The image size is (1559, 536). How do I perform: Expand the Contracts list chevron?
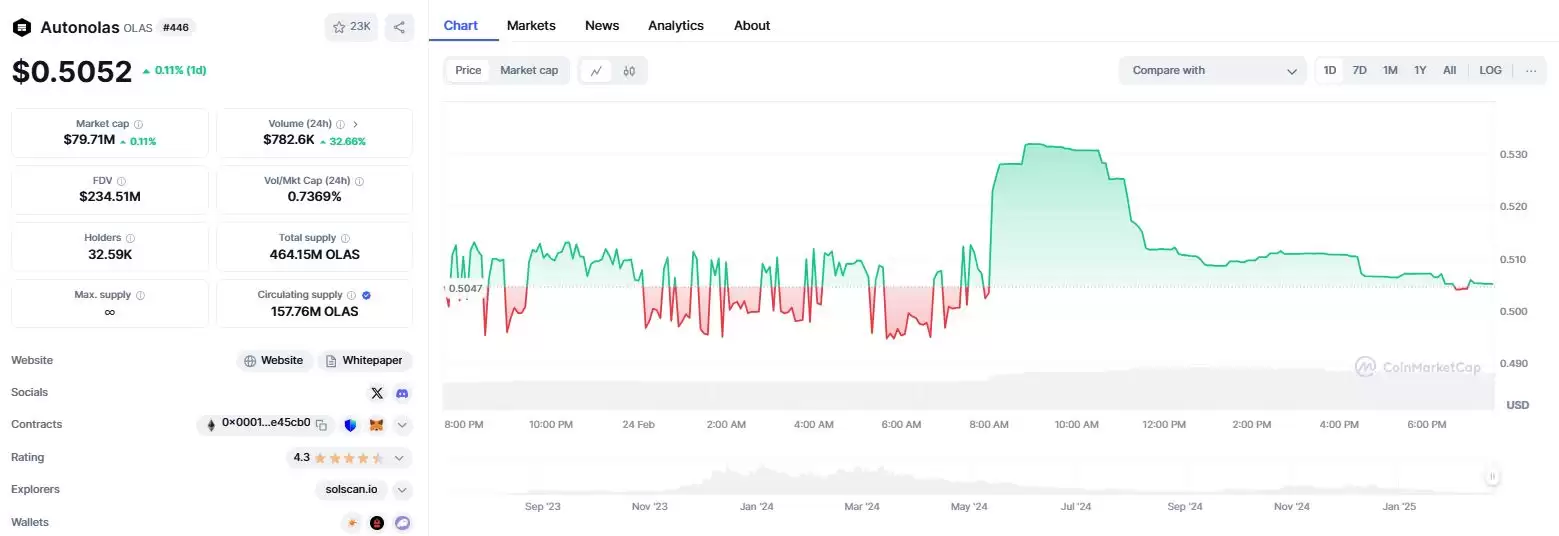pyautogui.click(x=402, y=425)
